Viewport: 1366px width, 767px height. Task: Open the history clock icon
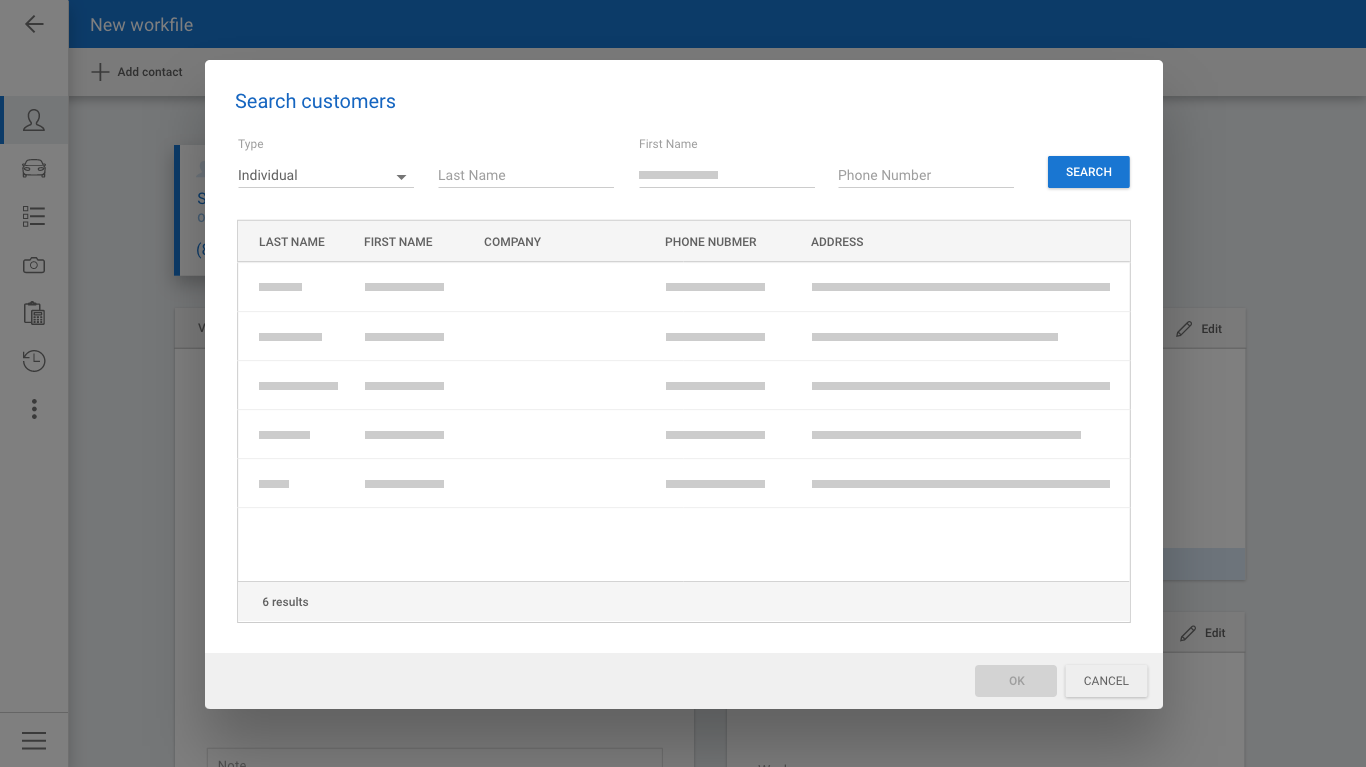point(34,361)
